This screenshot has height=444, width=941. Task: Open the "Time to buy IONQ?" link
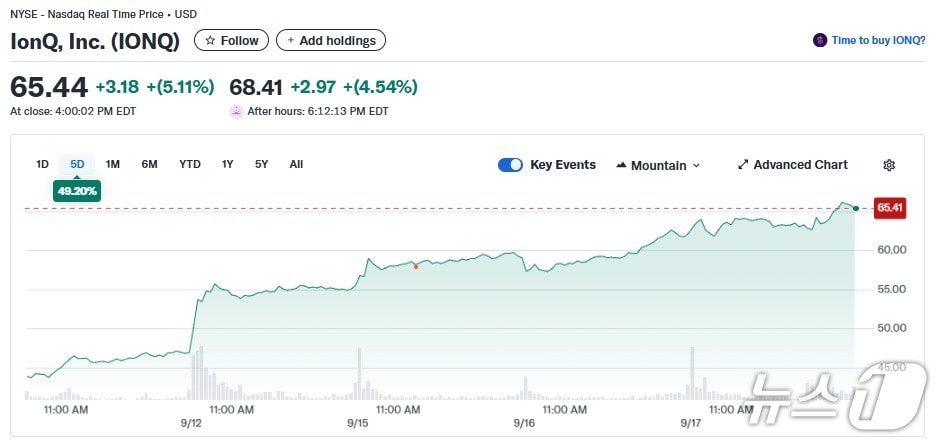pos(872,40)
